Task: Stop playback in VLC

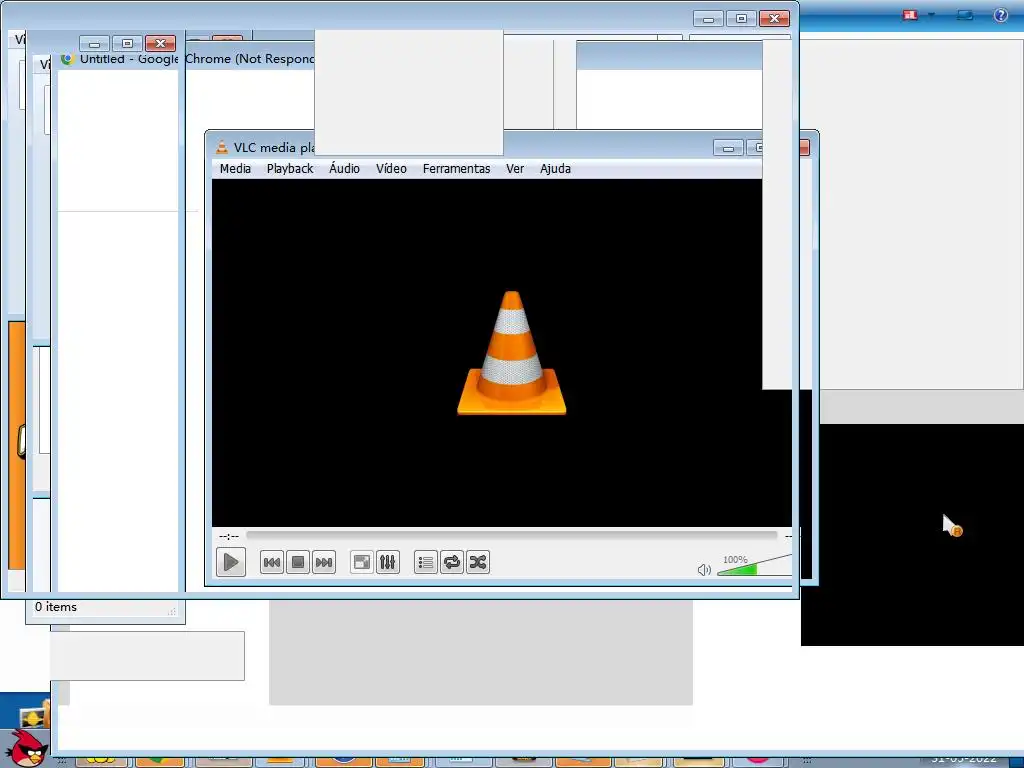Action: click(298, 562)
